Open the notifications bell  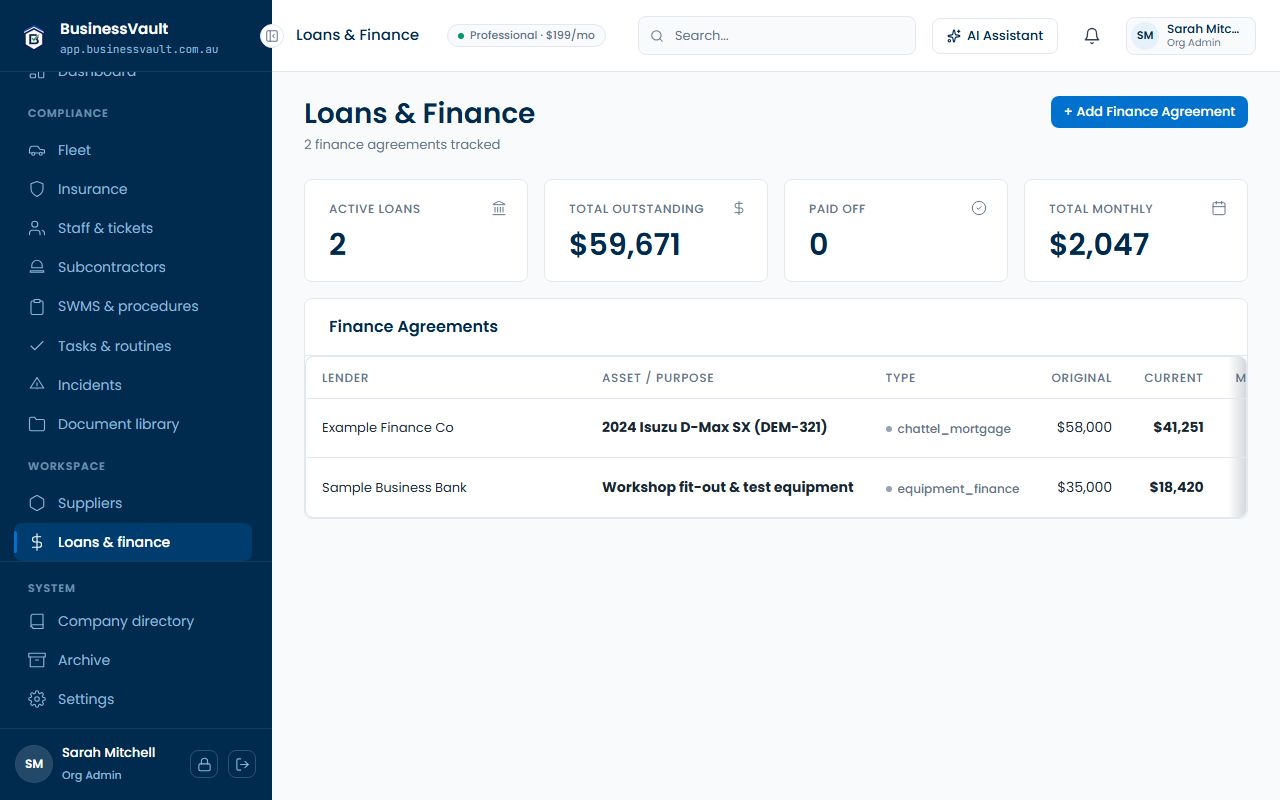pyautogui.click(x=1092, y=36)
